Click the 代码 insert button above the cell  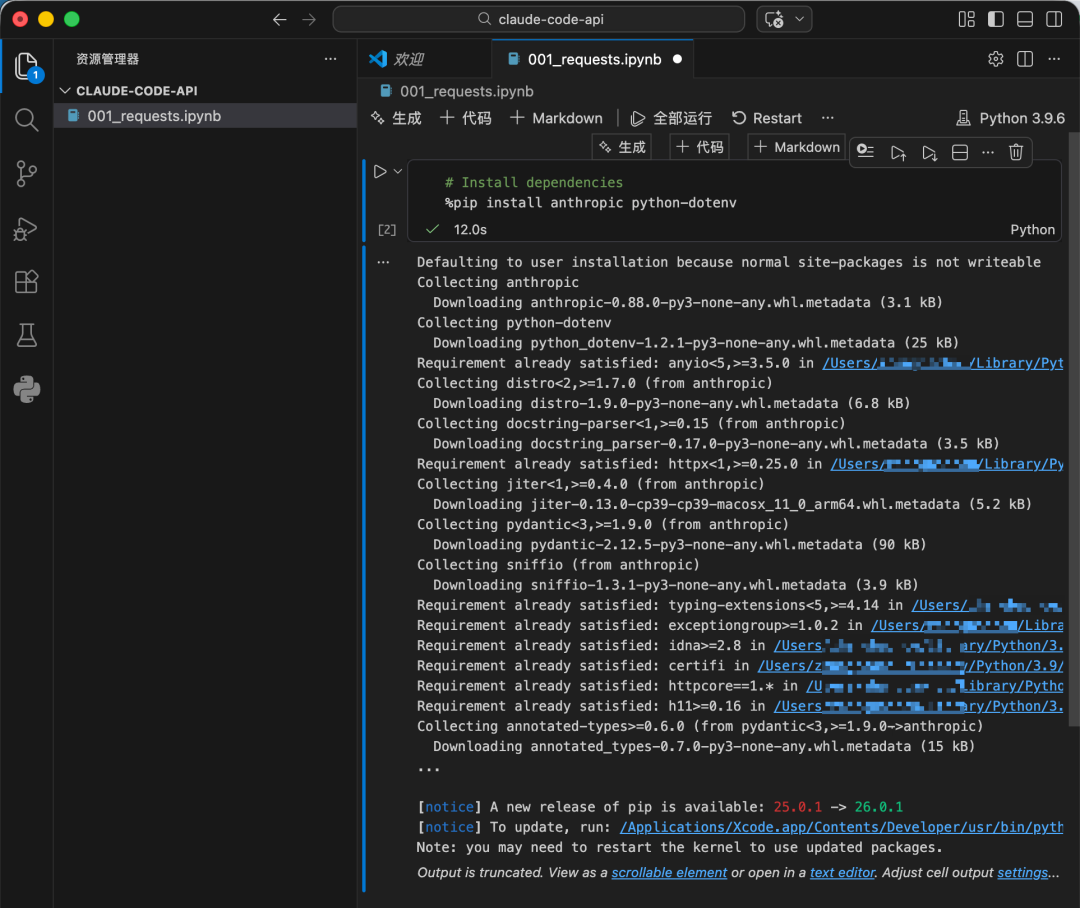[x=700, y=147]
